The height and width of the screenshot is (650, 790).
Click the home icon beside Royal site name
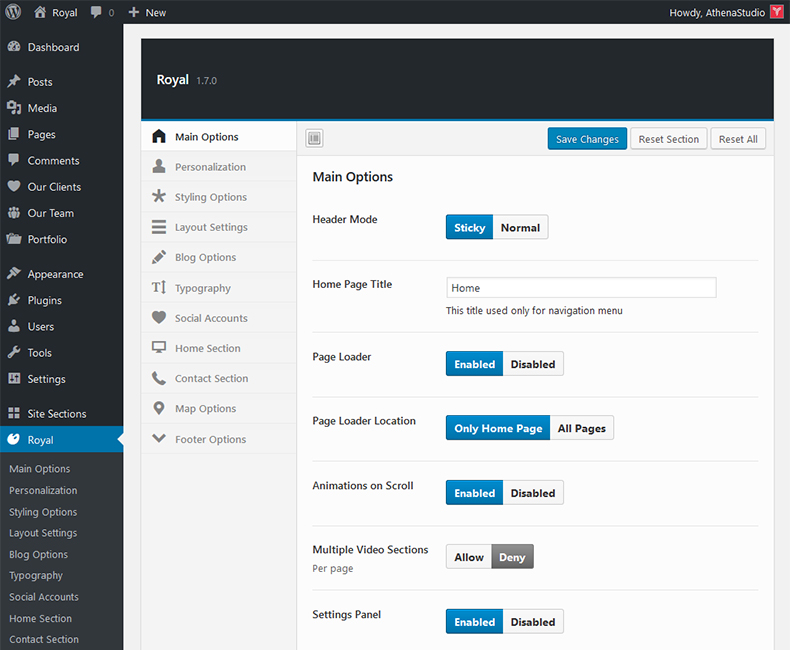(40, 12)
